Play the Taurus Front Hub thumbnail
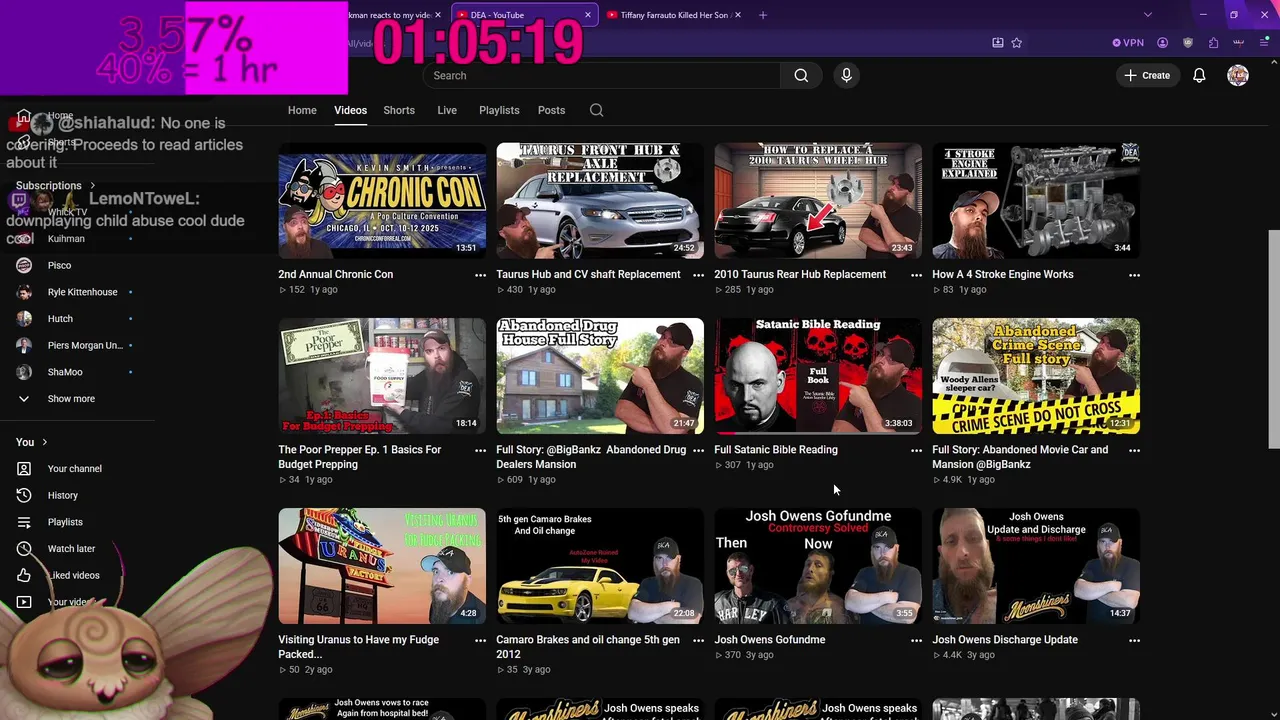 600,200
